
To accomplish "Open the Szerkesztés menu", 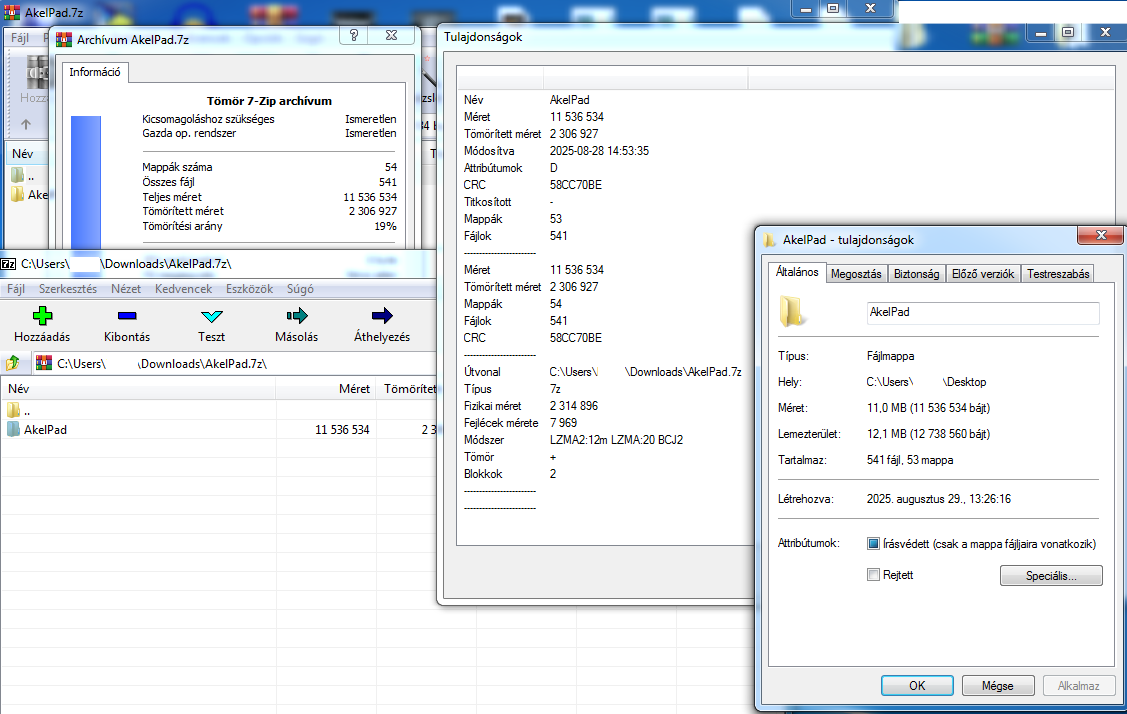I will pos(68,289).
